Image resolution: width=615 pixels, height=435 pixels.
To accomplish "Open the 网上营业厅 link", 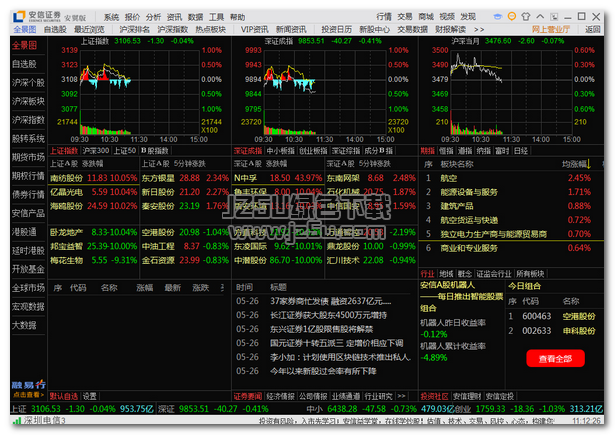I will pos(551,29).
